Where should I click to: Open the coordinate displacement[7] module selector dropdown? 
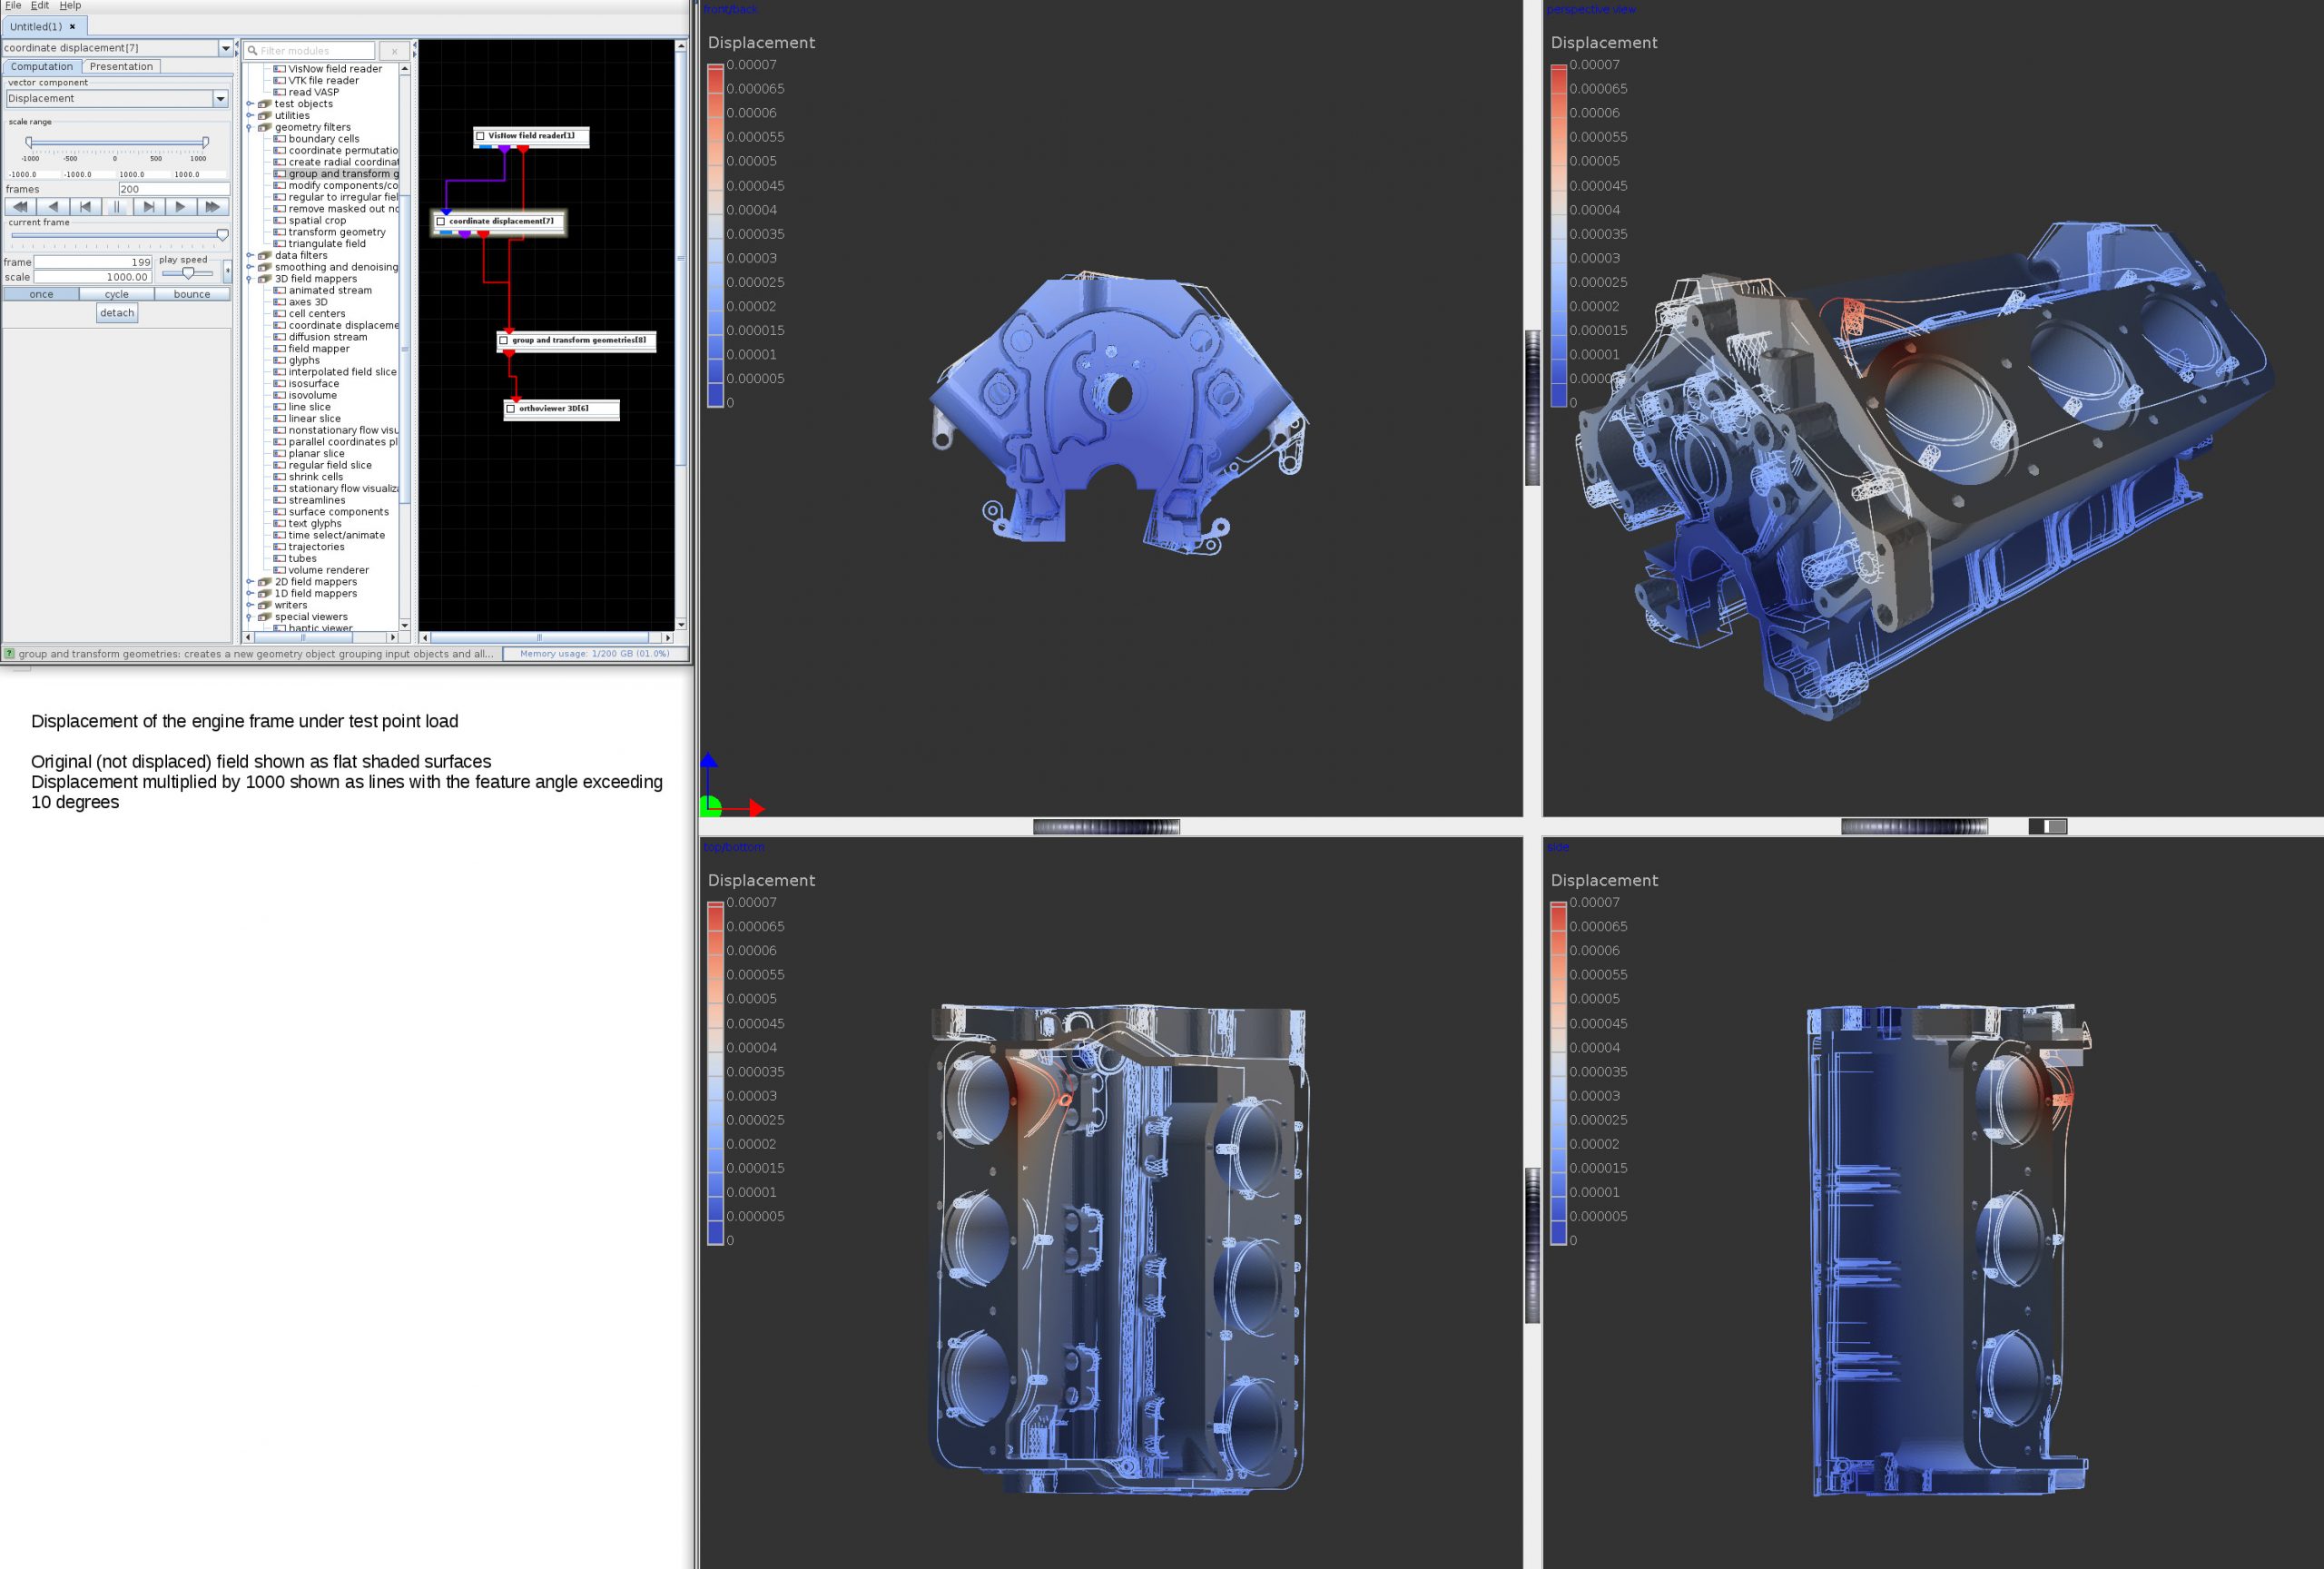(x=225, y=48)
